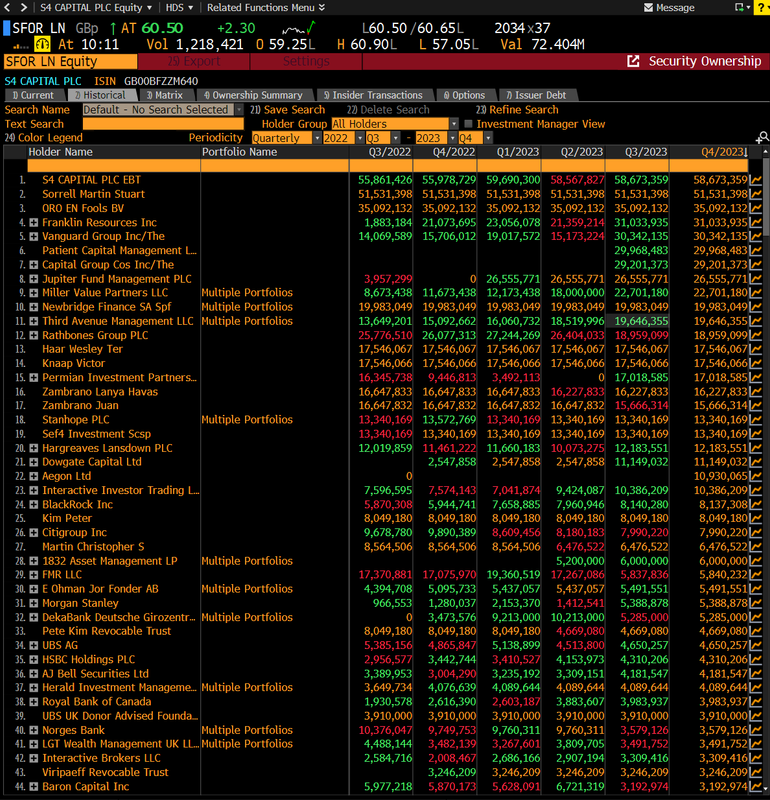Screen dimensions: 770x800
Task: Enable the Investment Manager View checkbox
Action: [468, 123]
